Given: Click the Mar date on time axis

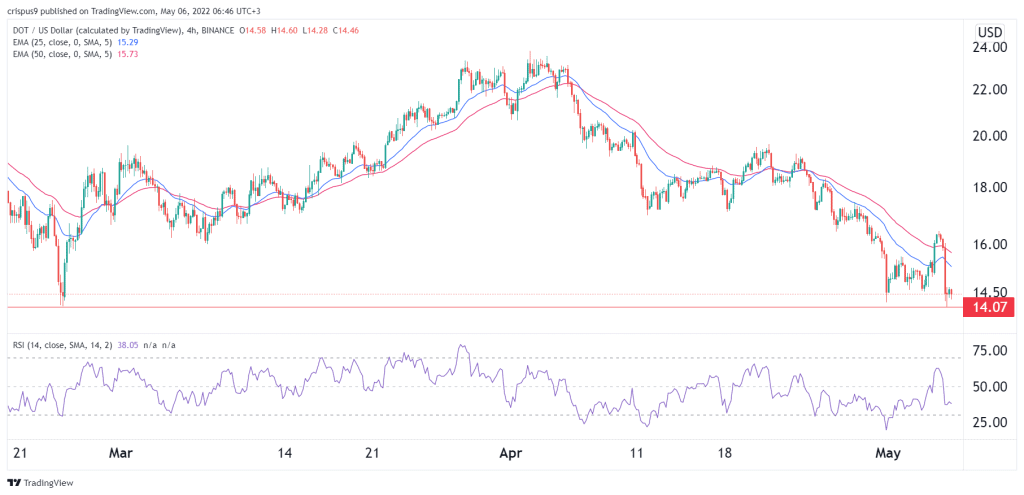Looking at the screenshot, I should (121, 453).
